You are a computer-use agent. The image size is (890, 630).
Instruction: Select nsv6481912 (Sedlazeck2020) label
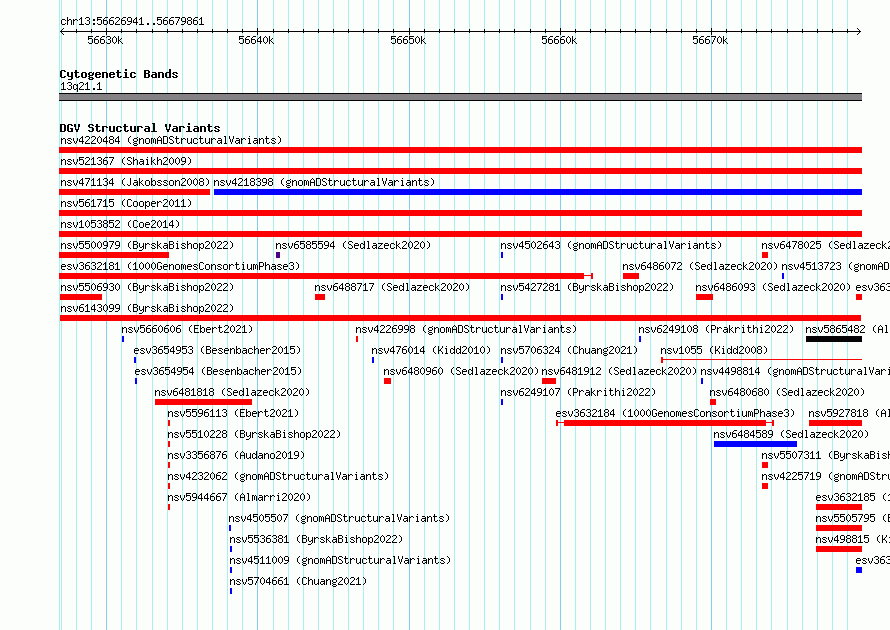619,371
